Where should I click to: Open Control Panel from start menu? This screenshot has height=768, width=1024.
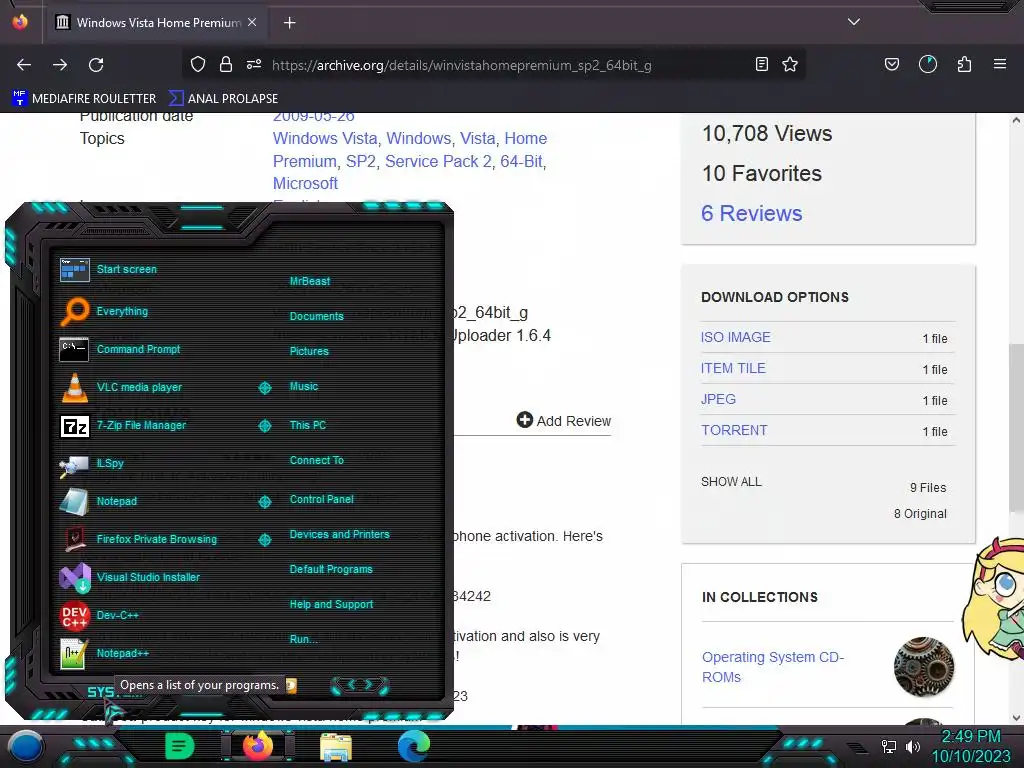click(x=321, y=500)
